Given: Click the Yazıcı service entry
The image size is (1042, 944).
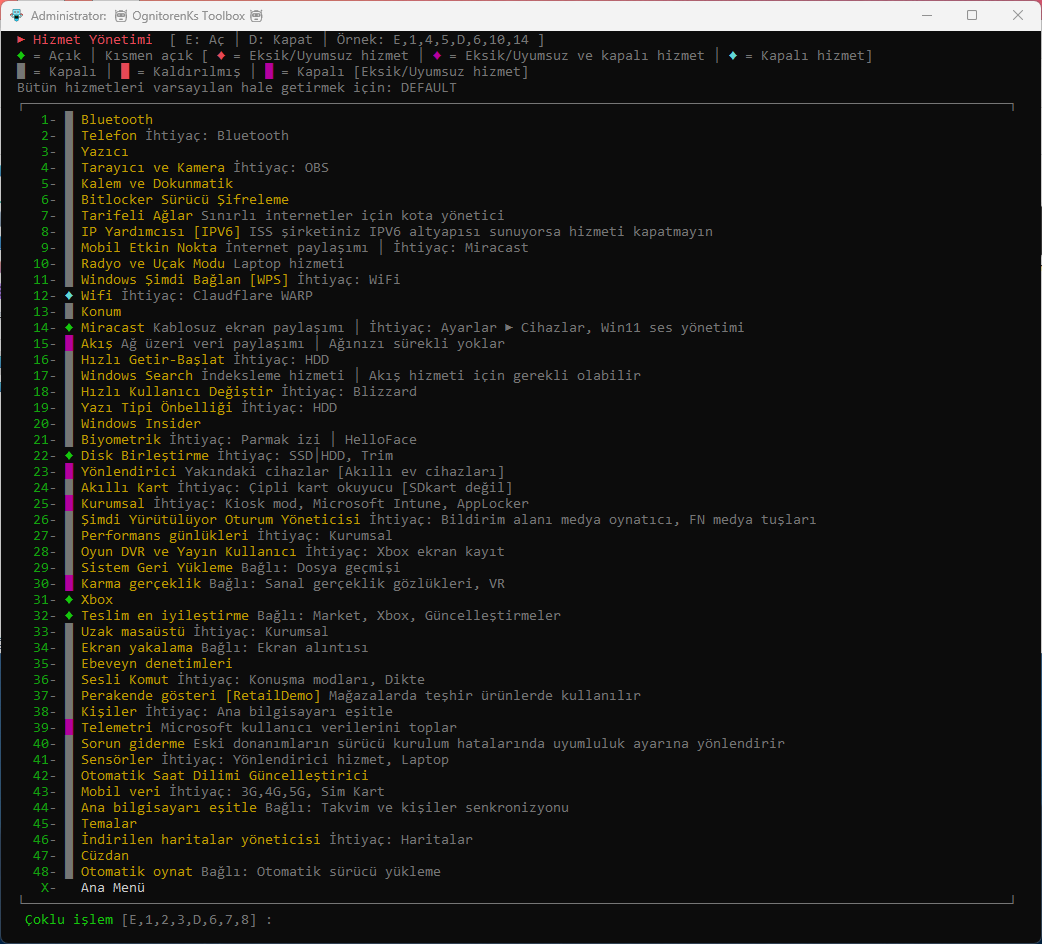Looking at the screenshot, I should tap(104, 151).
